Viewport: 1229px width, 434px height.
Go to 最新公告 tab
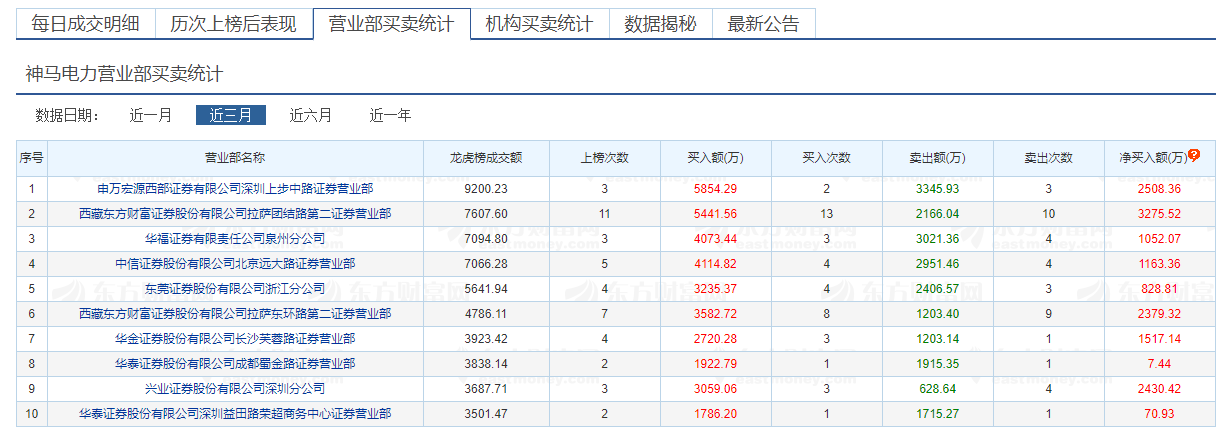763,24
